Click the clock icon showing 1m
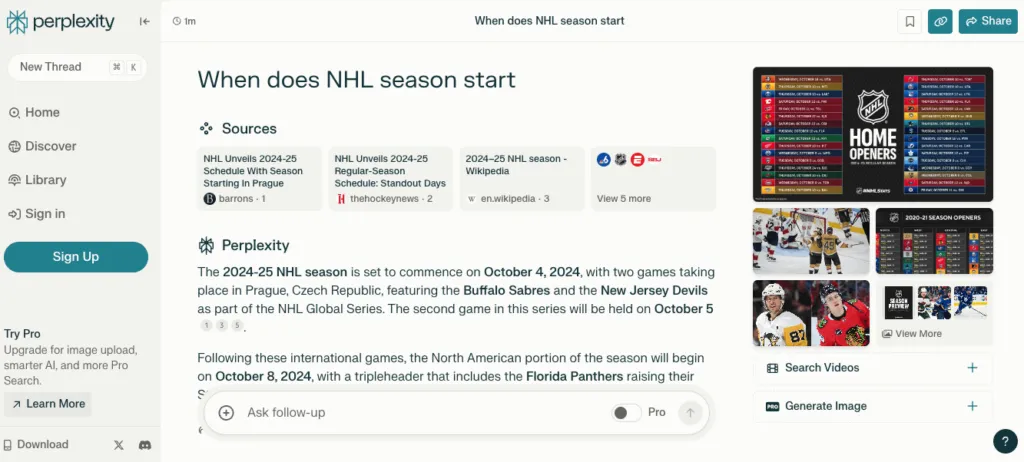The height and width of the screenshot is (462, 1024). (176, 22)
